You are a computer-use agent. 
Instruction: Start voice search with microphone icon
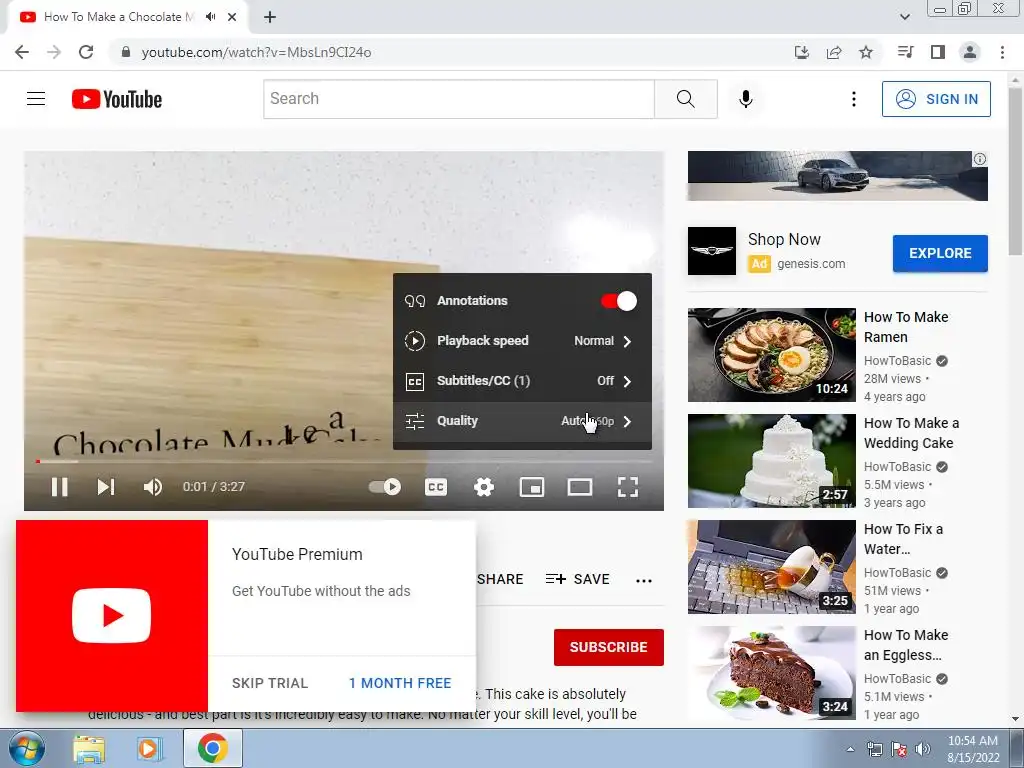745,99
